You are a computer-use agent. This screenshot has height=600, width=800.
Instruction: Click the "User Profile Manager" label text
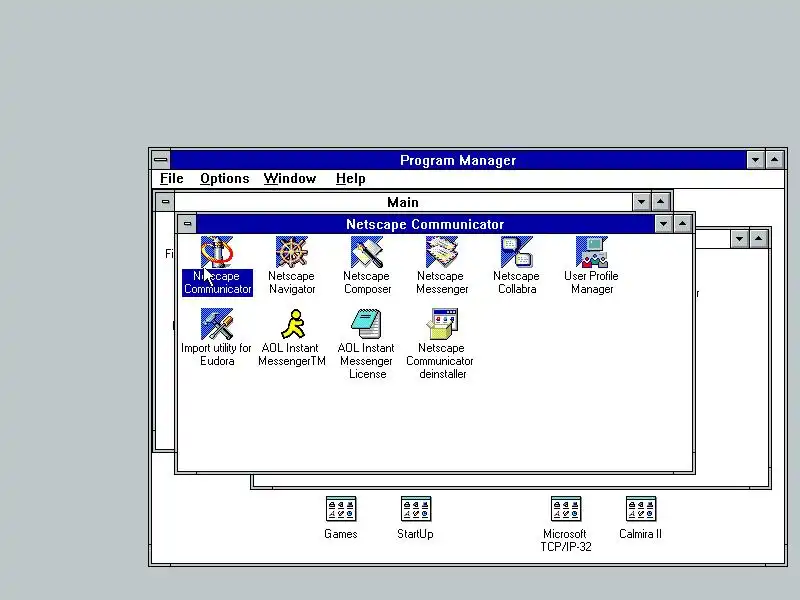coord(592,282)
